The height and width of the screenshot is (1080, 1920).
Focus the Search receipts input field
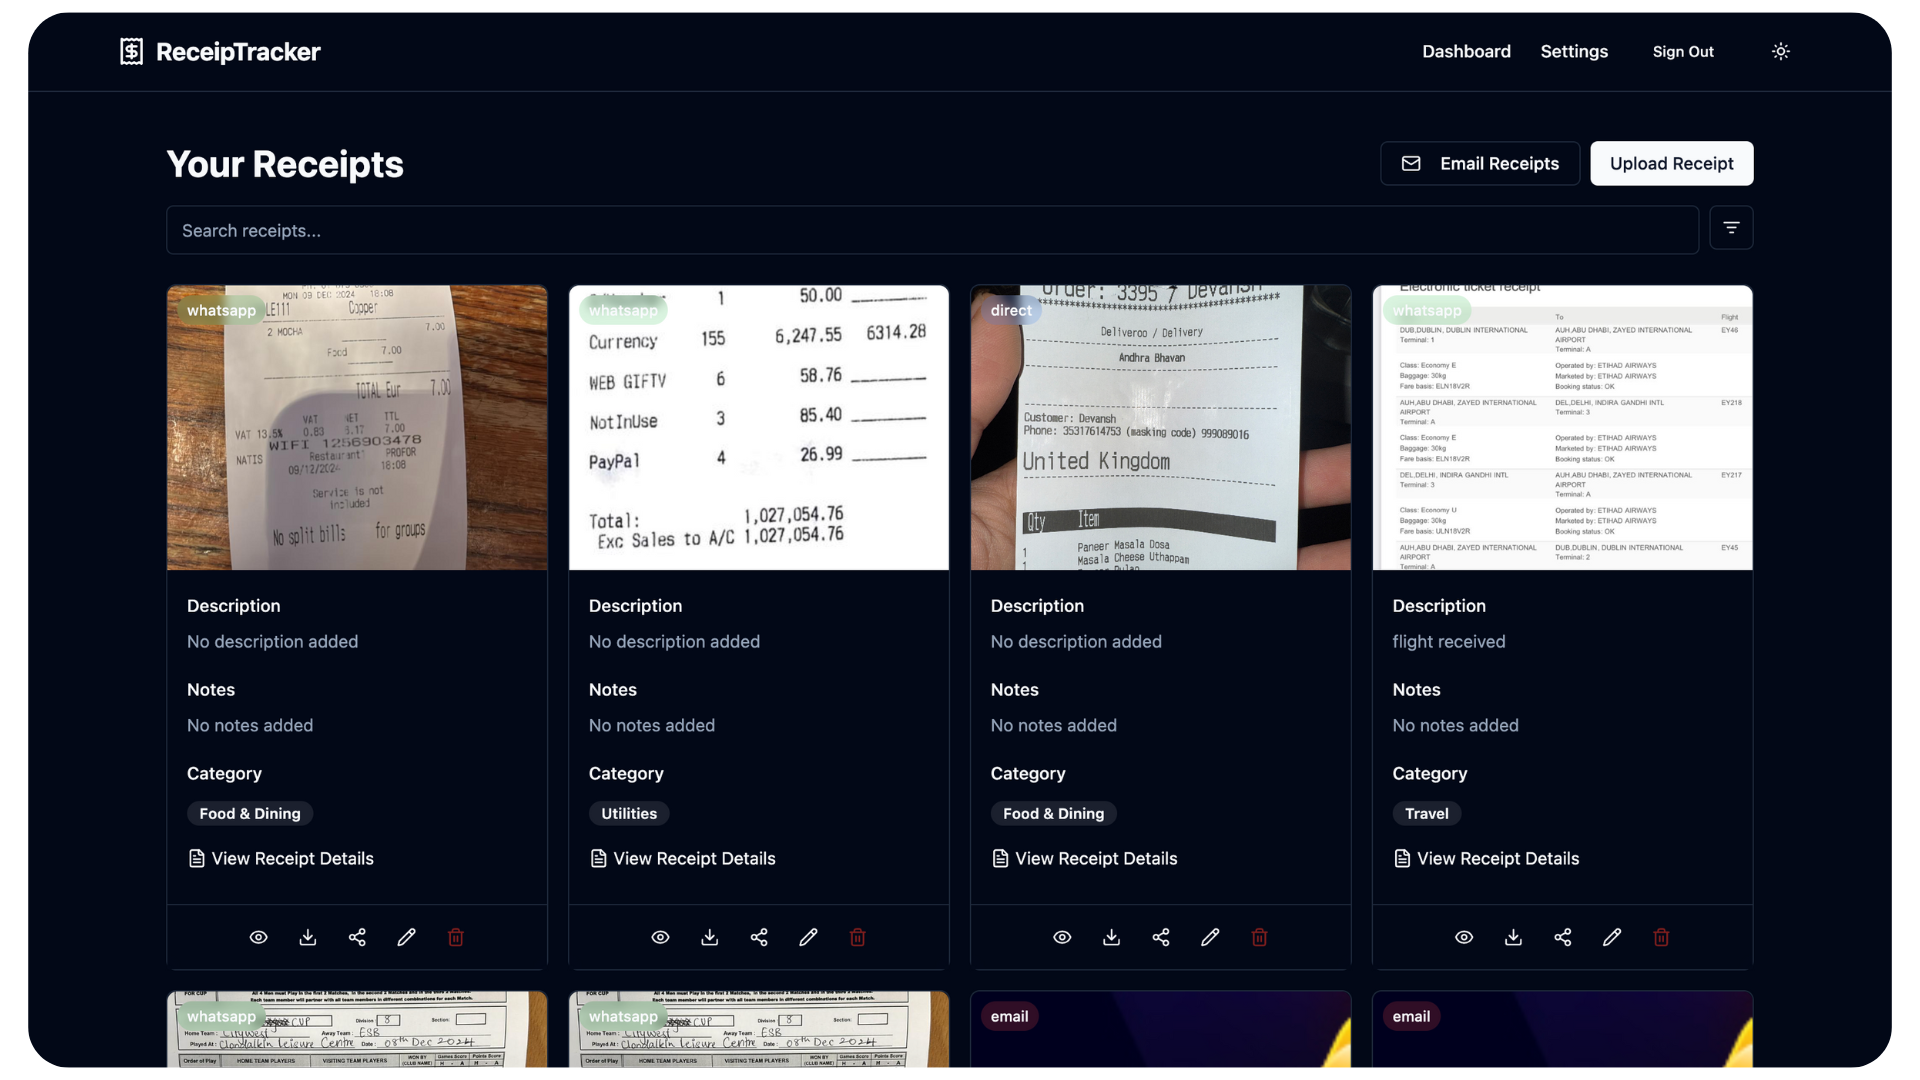932,230
